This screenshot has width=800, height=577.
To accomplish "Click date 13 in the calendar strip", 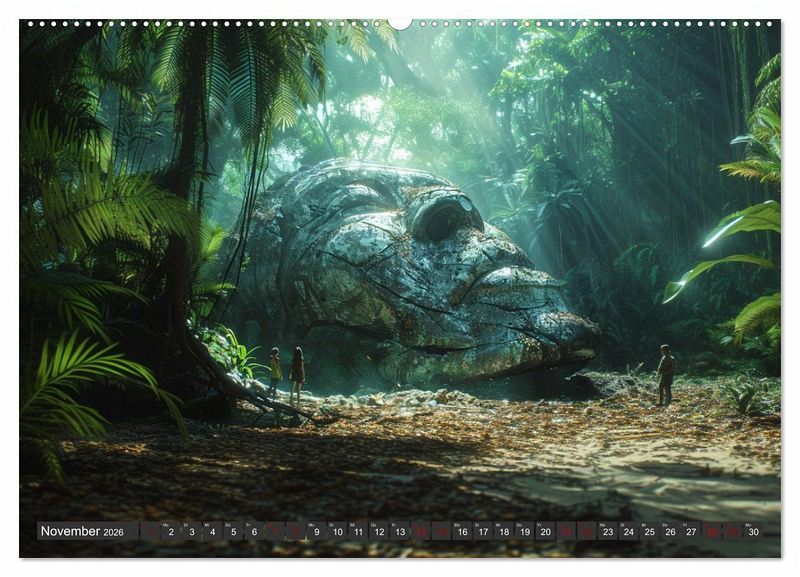I will (400, 532).
